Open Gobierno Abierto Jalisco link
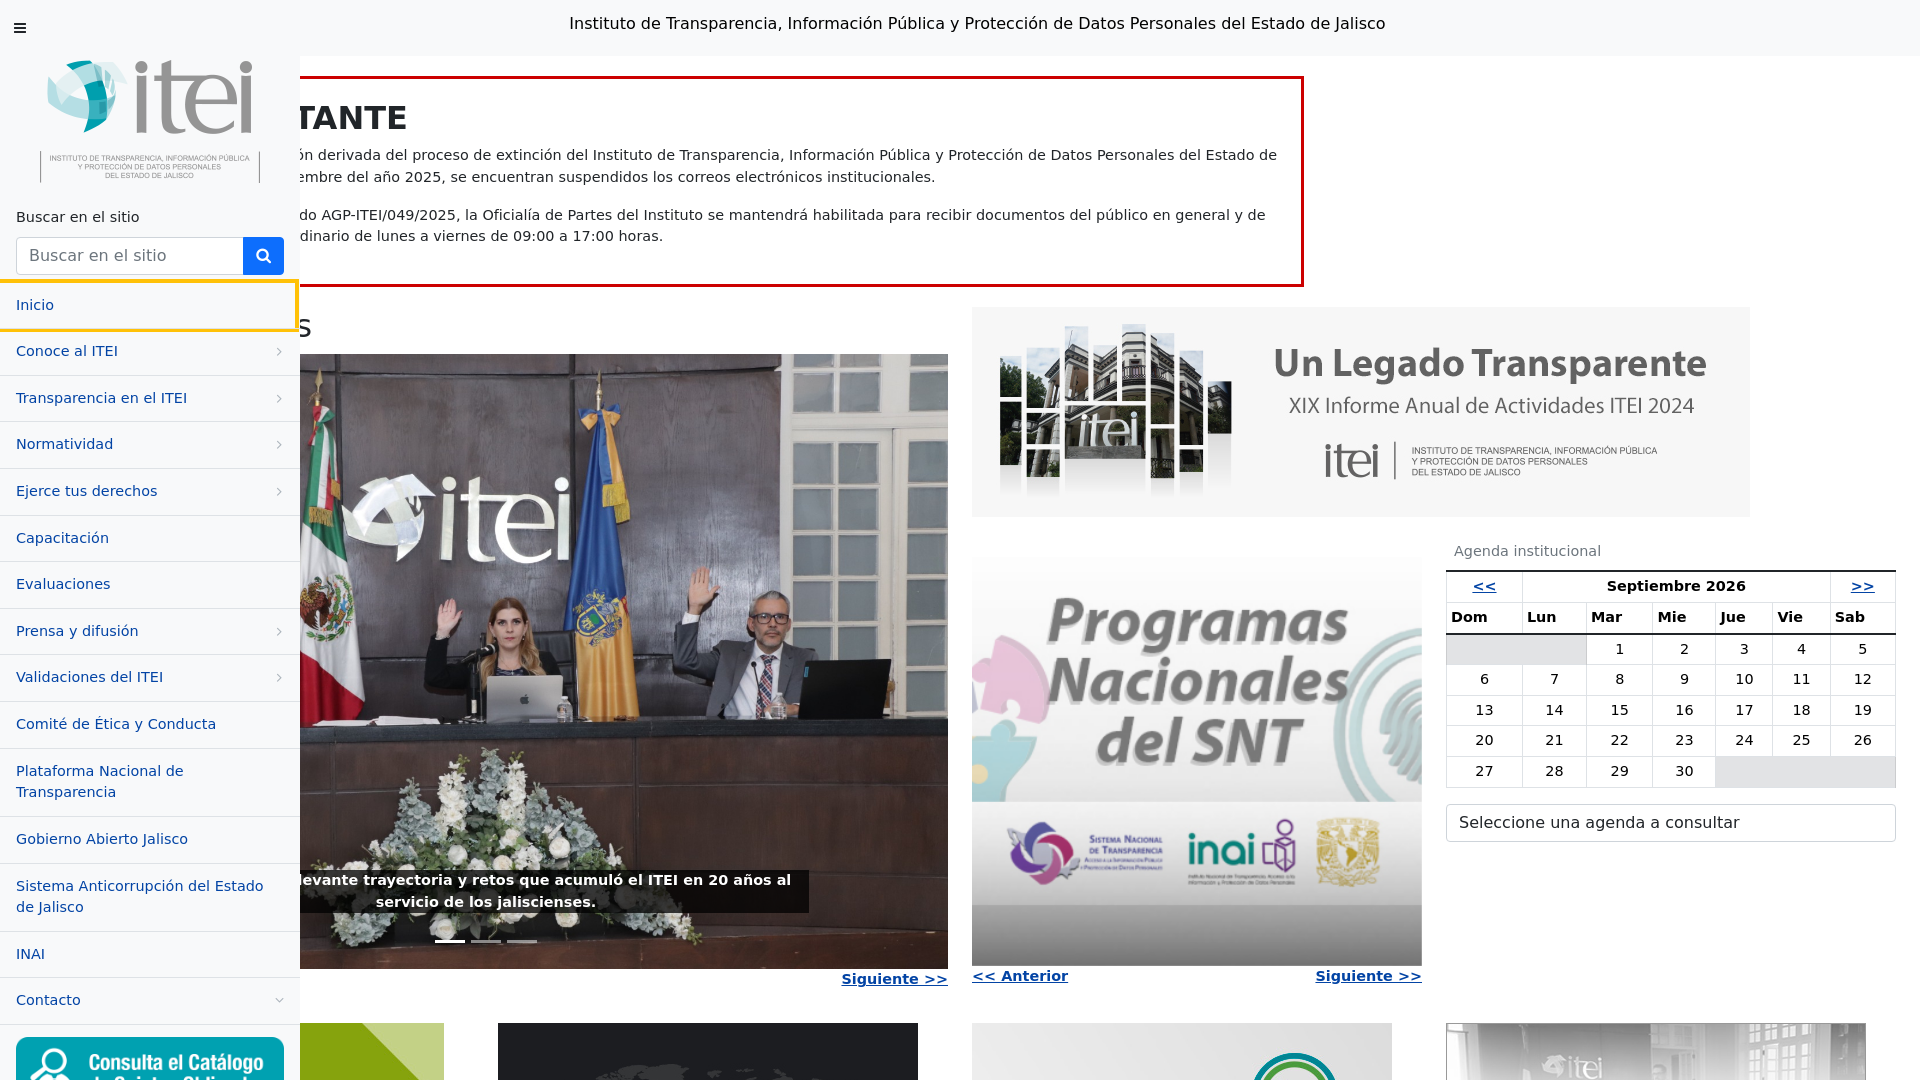Image resolution: width=1920 pixels, height=1080 pixels. pyautogui.click(x=150, y=839)
